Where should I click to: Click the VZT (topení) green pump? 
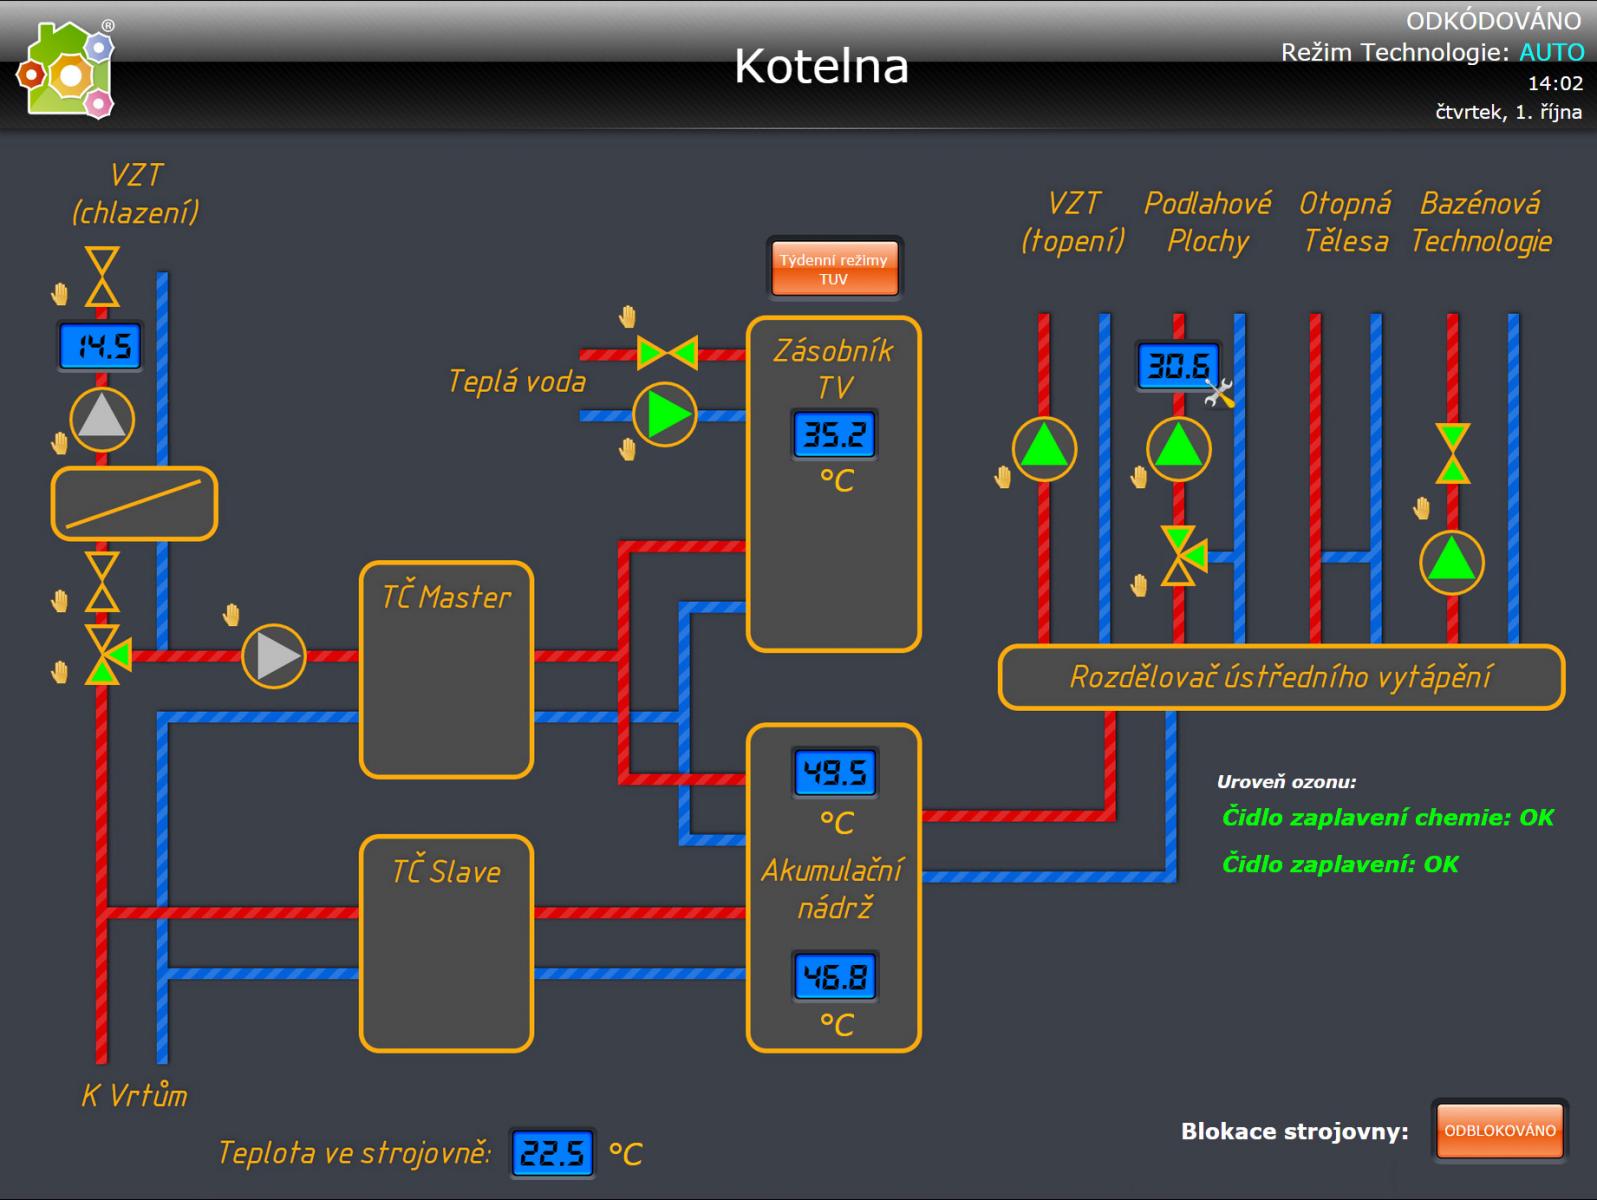pyautogui.click(x=1044, y=449)
